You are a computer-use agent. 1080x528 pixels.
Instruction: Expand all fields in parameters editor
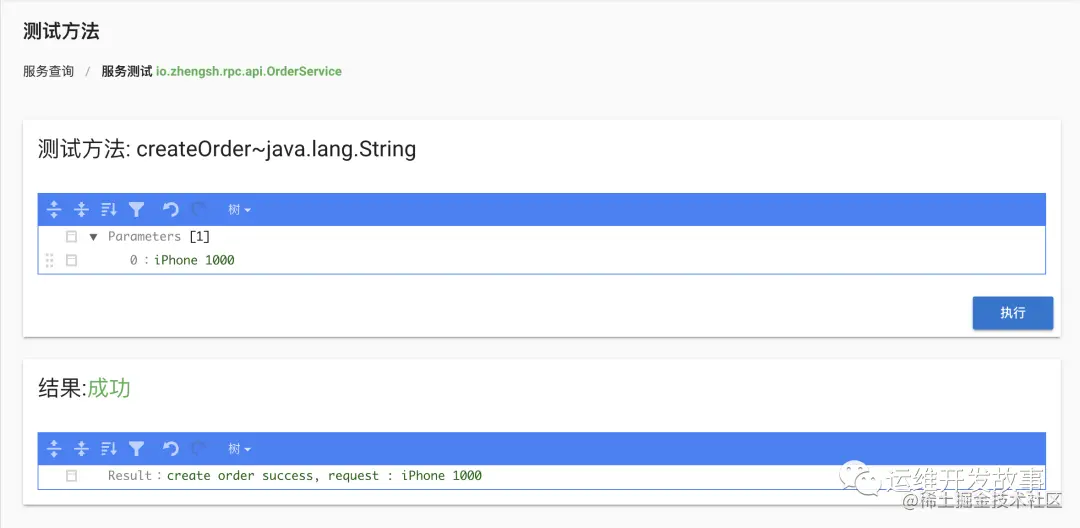(x=54, y=209)
